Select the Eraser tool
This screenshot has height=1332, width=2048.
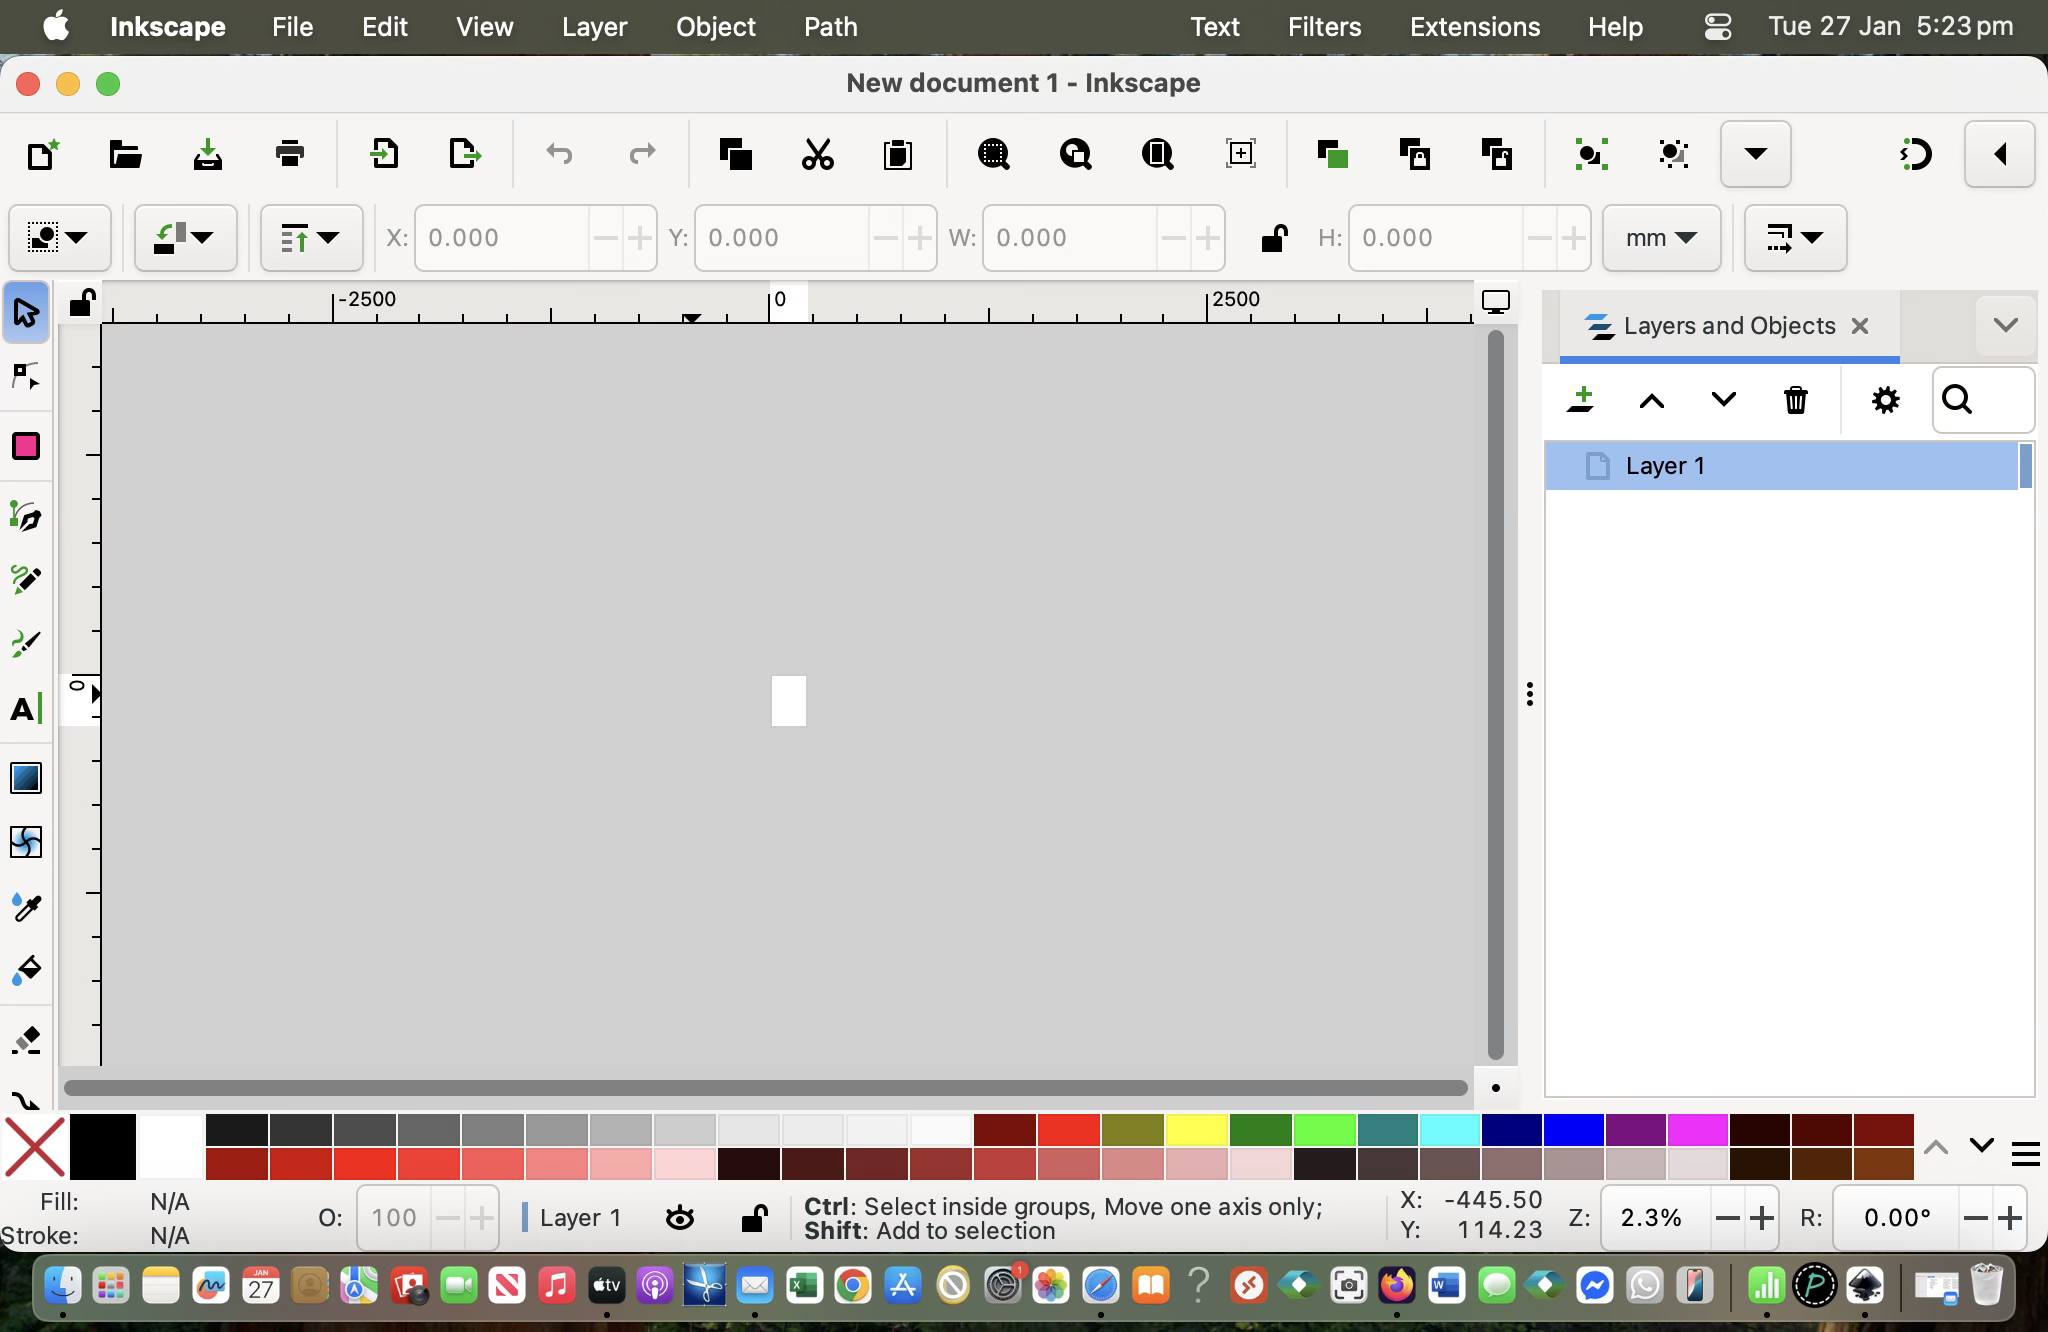[x=26, y=1040]
